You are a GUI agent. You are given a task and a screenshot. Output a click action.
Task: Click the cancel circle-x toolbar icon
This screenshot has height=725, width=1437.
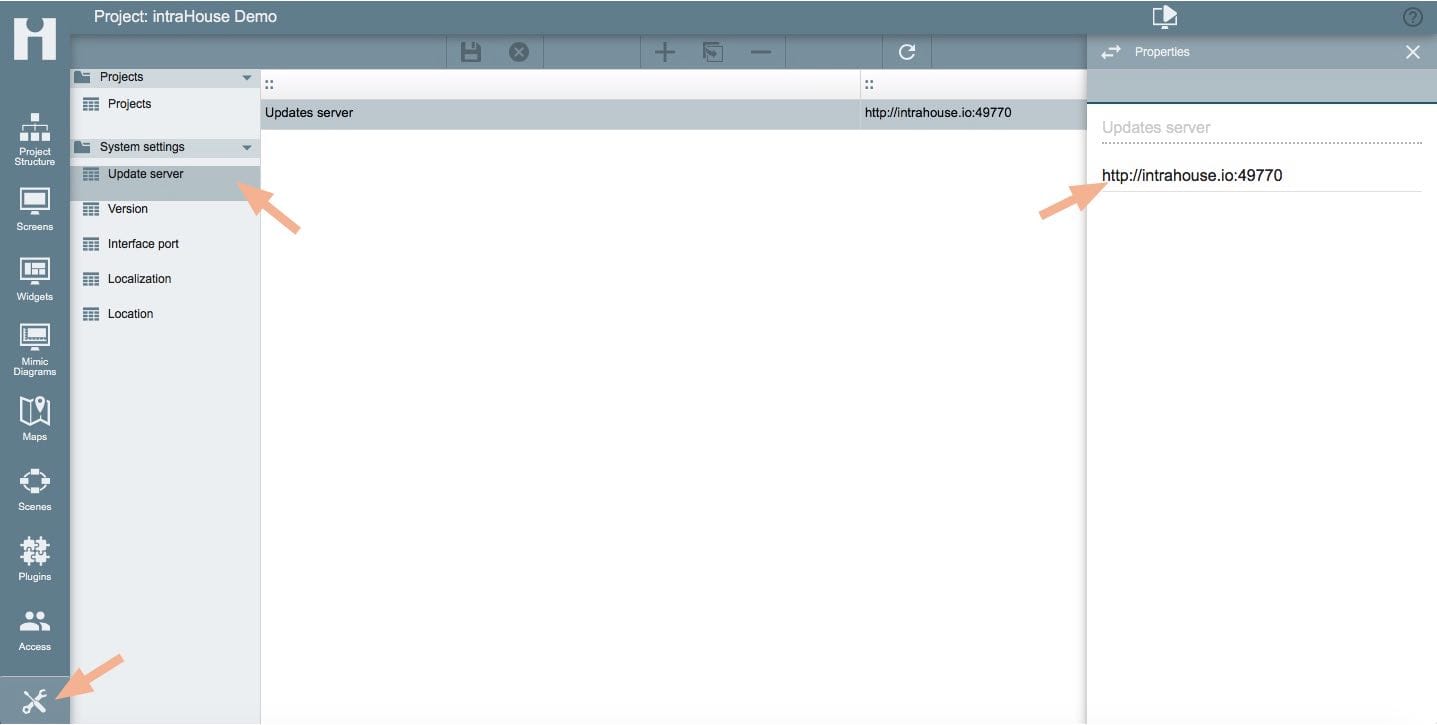pos(519,52)
